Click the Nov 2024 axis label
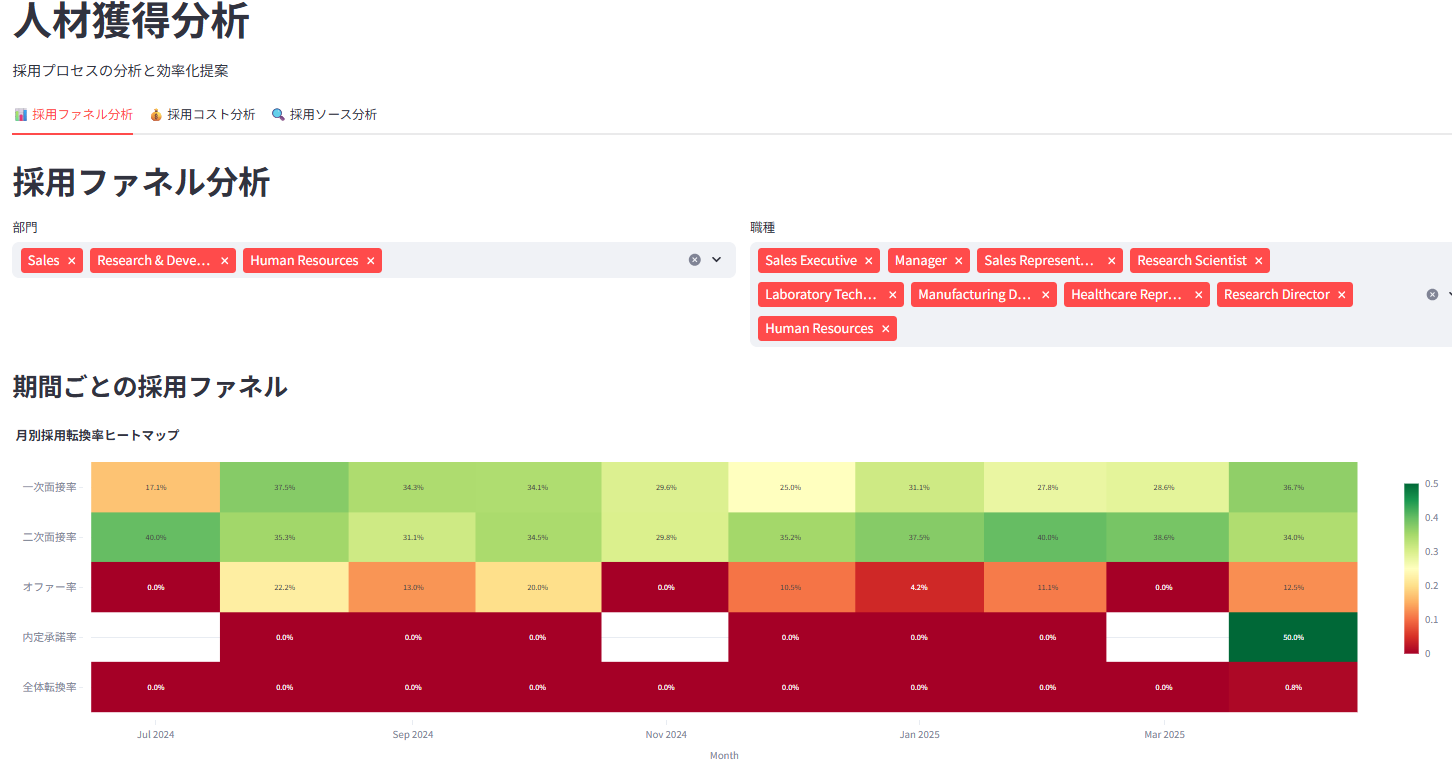 (x=666, y=734)
